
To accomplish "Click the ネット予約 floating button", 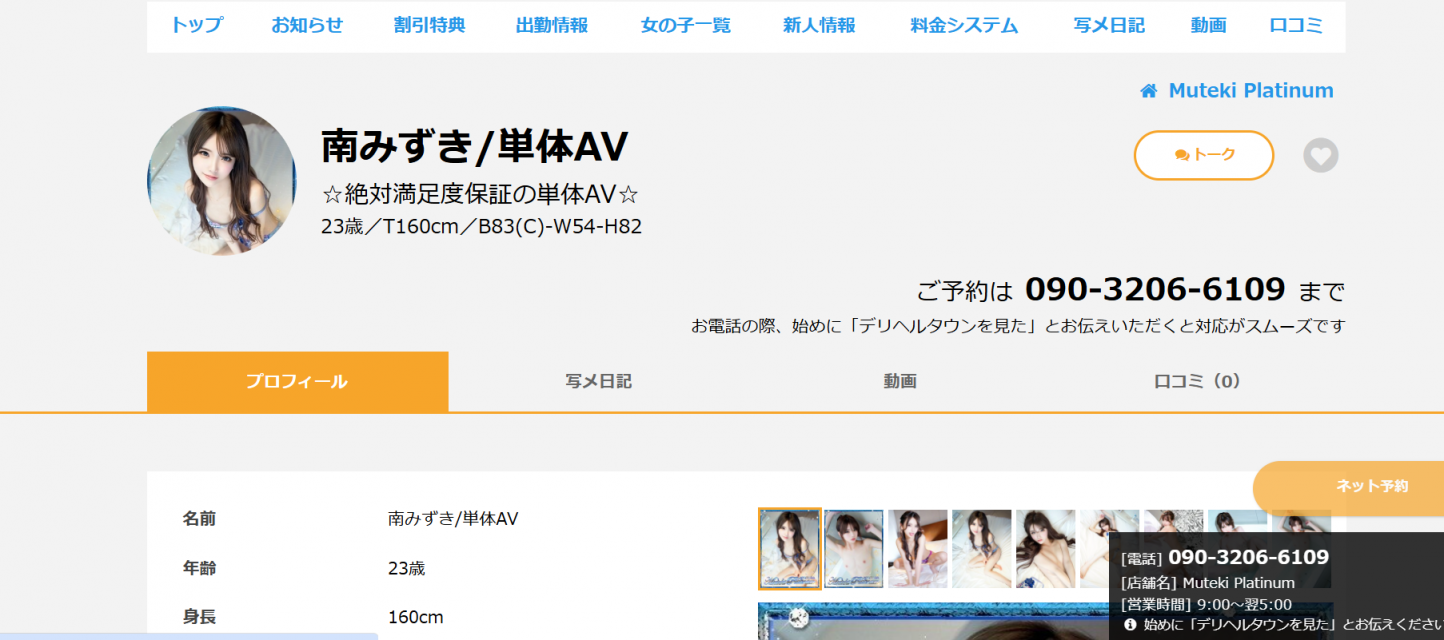I will click(x=1370, y=486).
